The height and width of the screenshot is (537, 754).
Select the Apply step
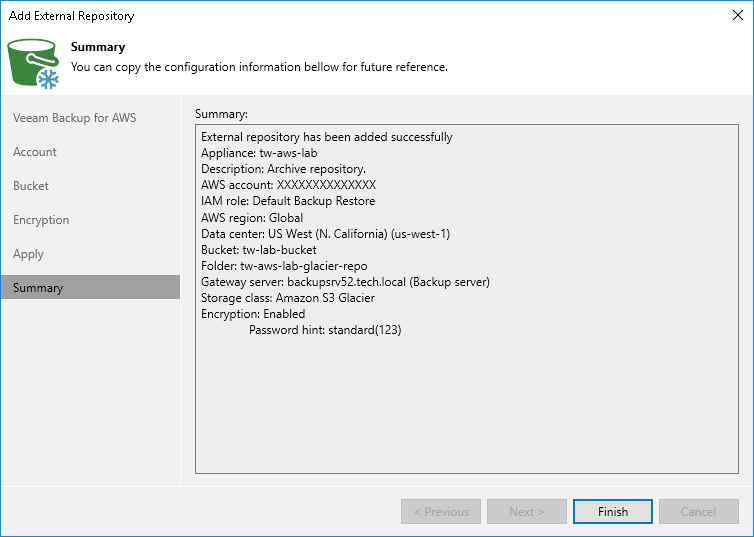[28, 254]
